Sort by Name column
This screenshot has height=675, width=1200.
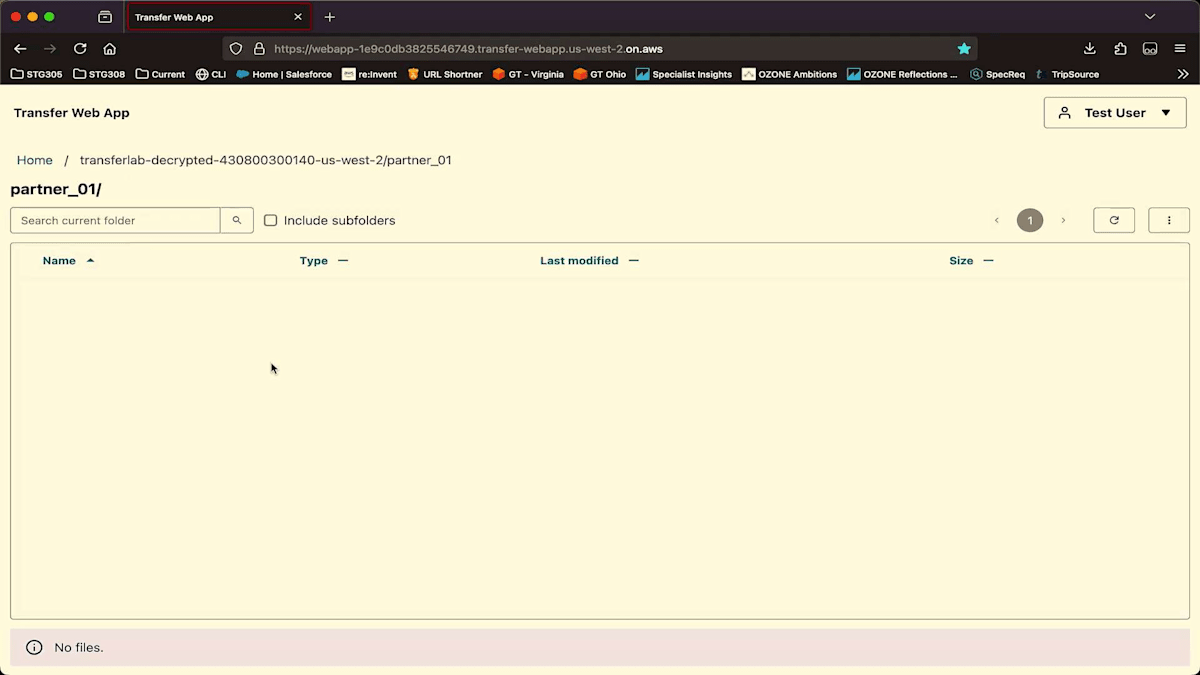[68, 260]
